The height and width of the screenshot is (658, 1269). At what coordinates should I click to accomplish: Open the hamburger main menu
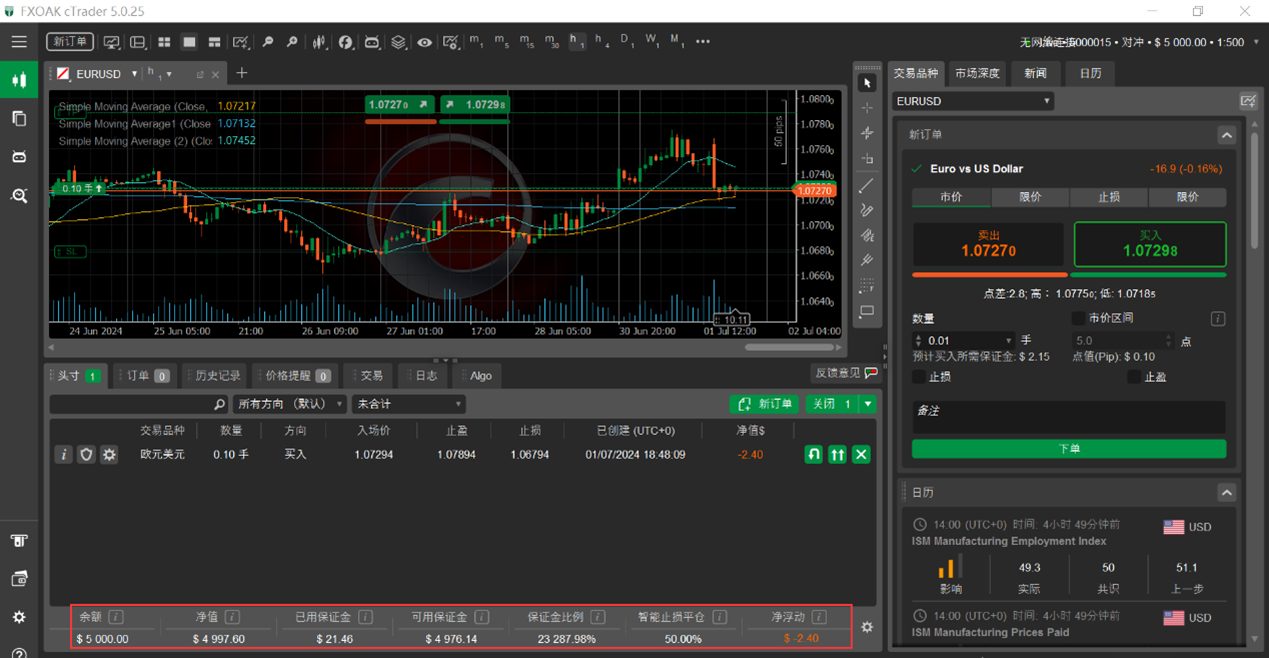pyautogui.click(x=19, y=42)
